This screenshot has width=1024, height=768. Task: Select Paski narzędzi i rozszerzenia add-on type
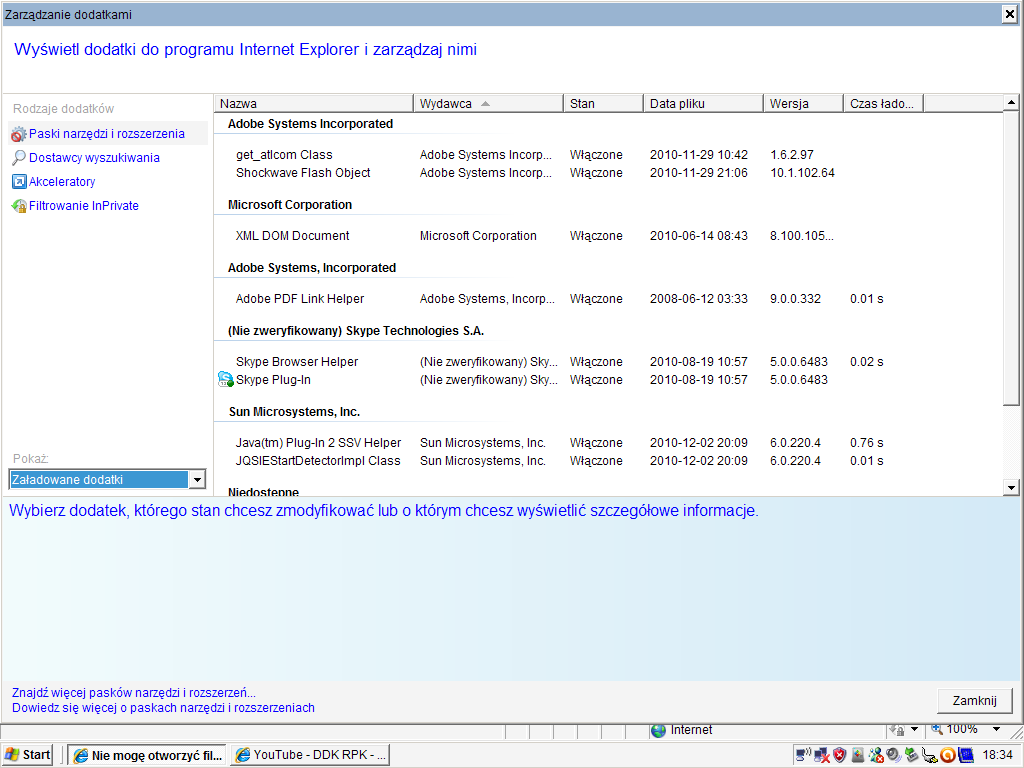coord(108,134)
